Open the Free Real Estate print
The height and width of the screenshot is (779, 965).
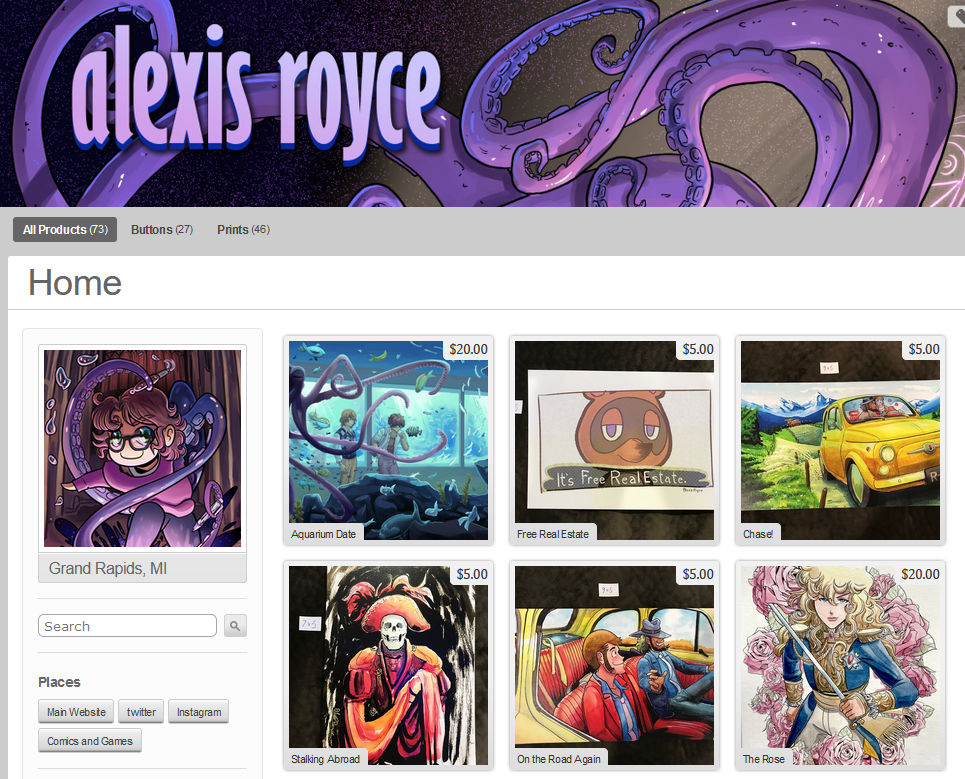[x=614, y=441]
